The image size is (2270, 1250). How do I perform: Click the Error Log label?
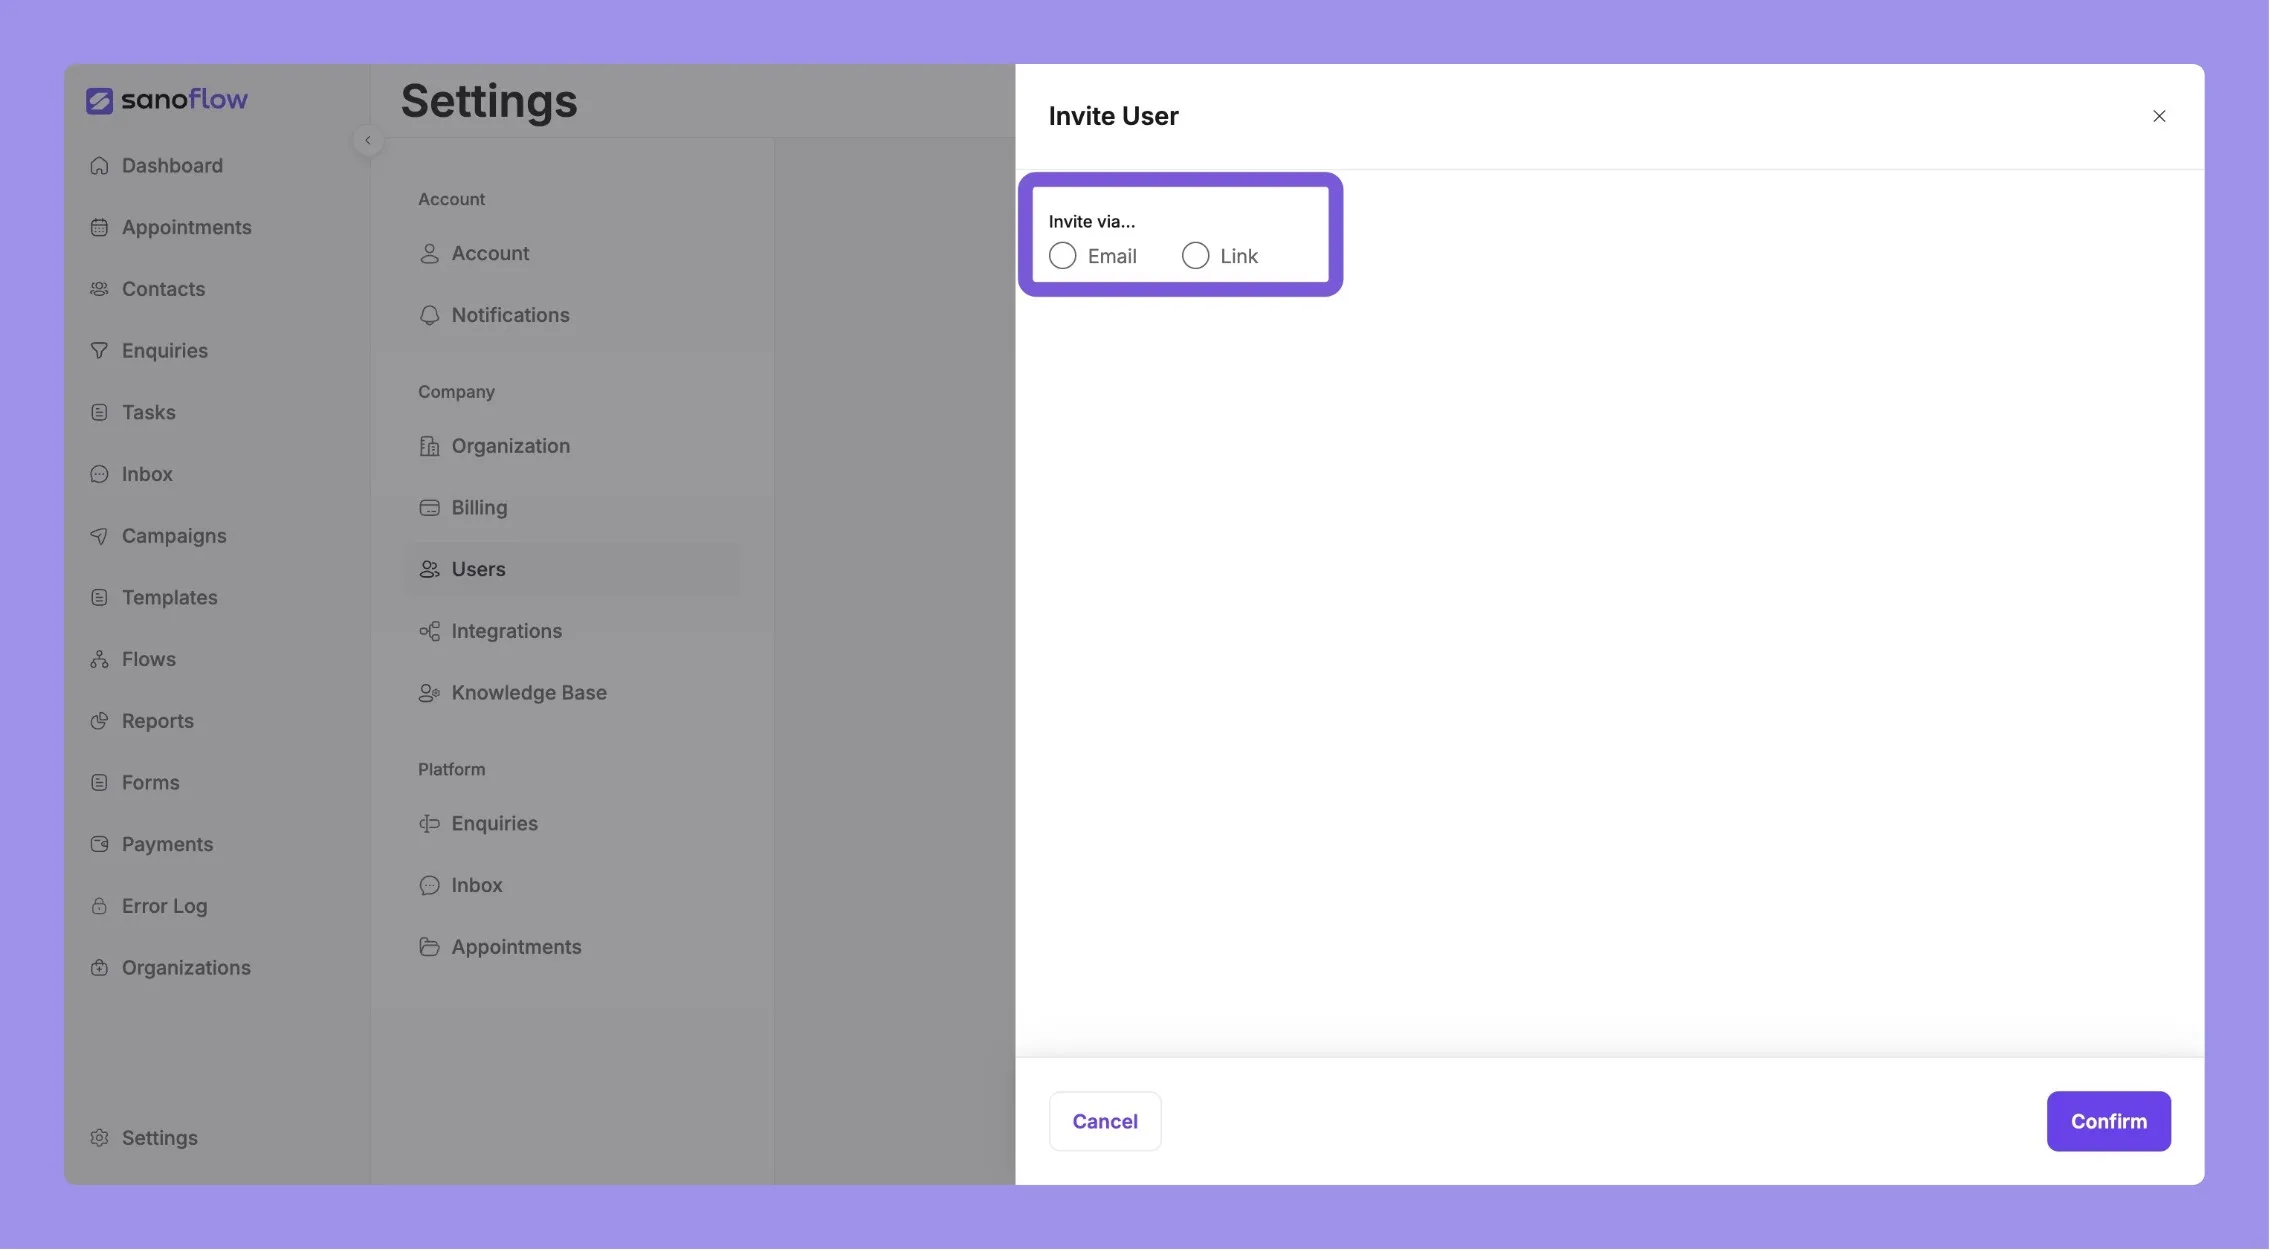click(x=164, y=906)
